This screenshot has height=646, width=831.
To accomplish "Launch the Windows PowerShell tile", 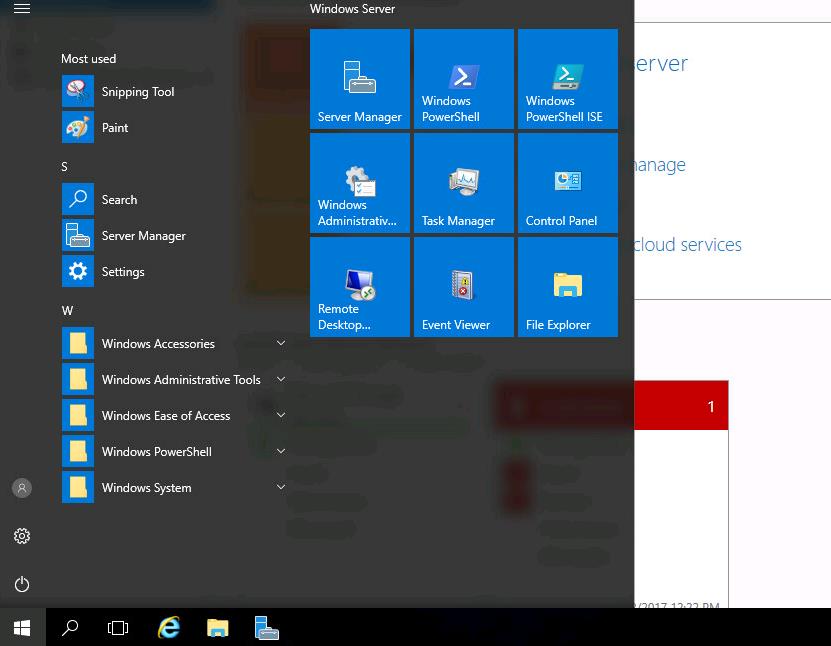I will click(x=464, y=79).
